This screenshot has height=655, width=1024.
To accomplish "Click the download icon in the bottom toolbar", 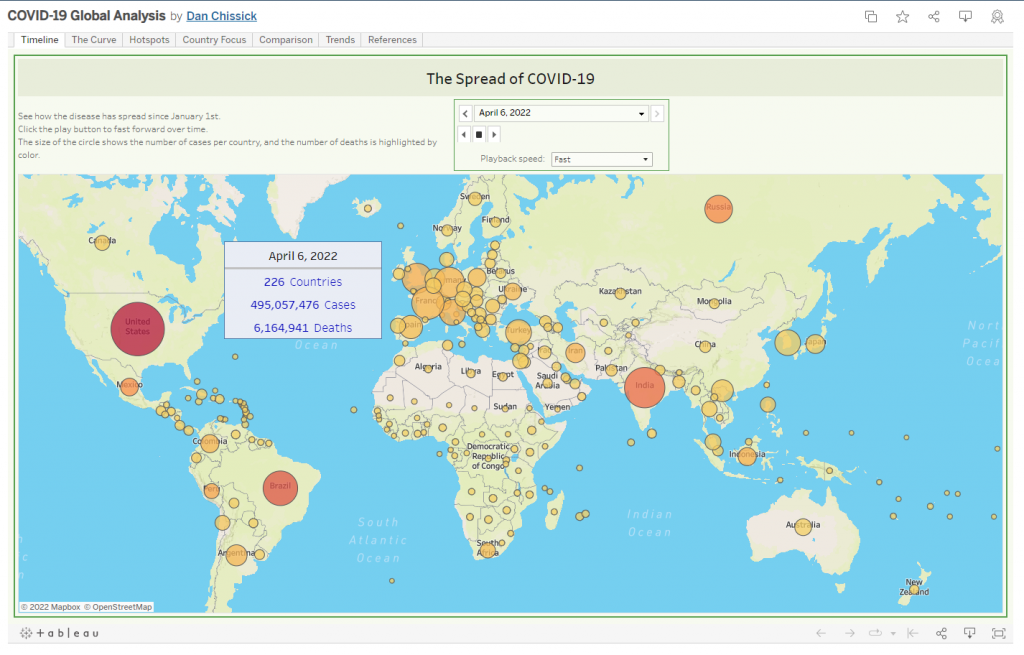I will [969, 633].
